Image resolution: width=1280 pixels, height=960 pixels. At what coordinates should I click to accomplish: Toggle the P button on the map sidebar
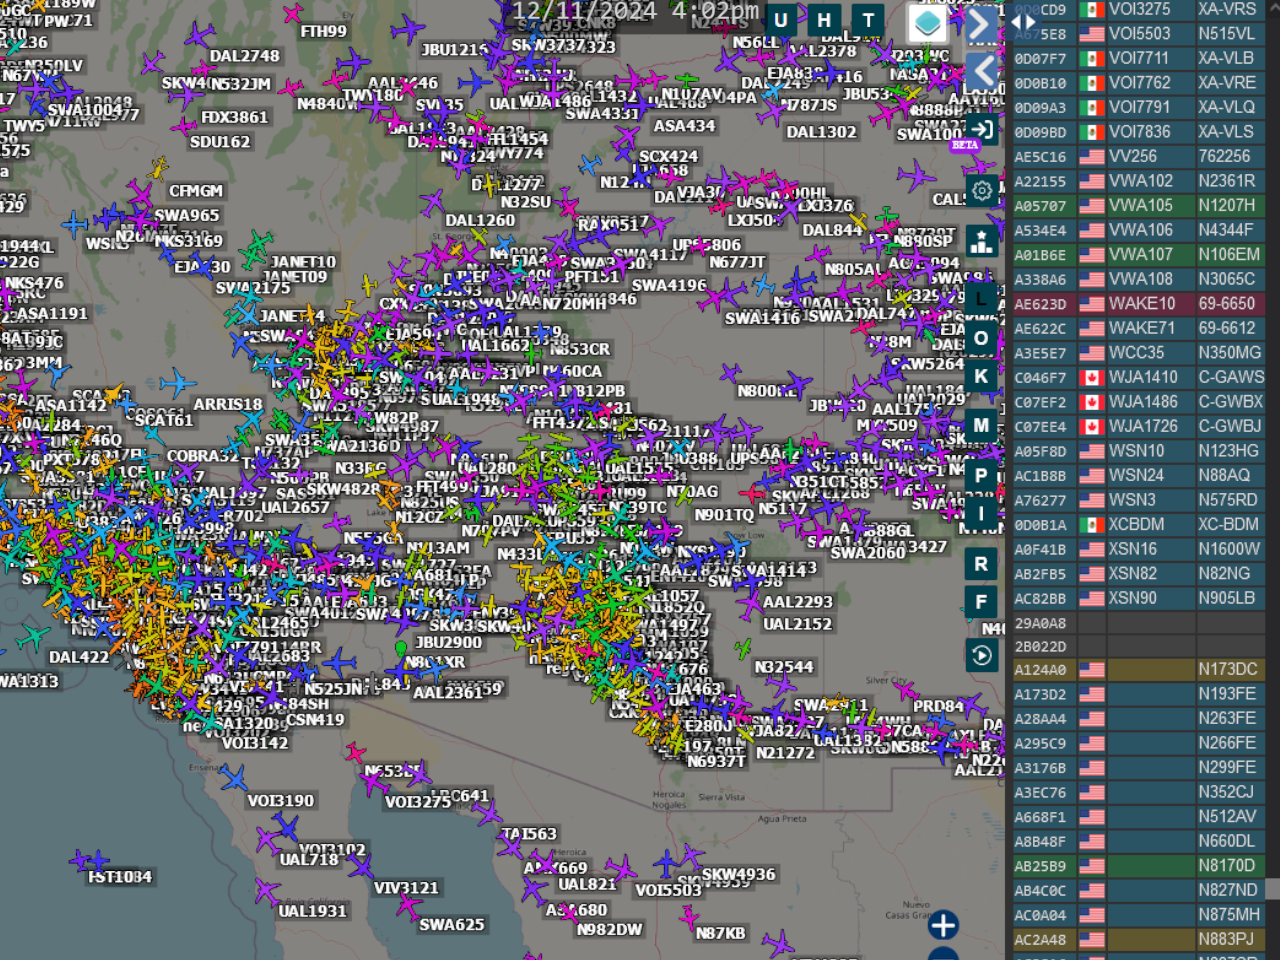tap(981, 476)
